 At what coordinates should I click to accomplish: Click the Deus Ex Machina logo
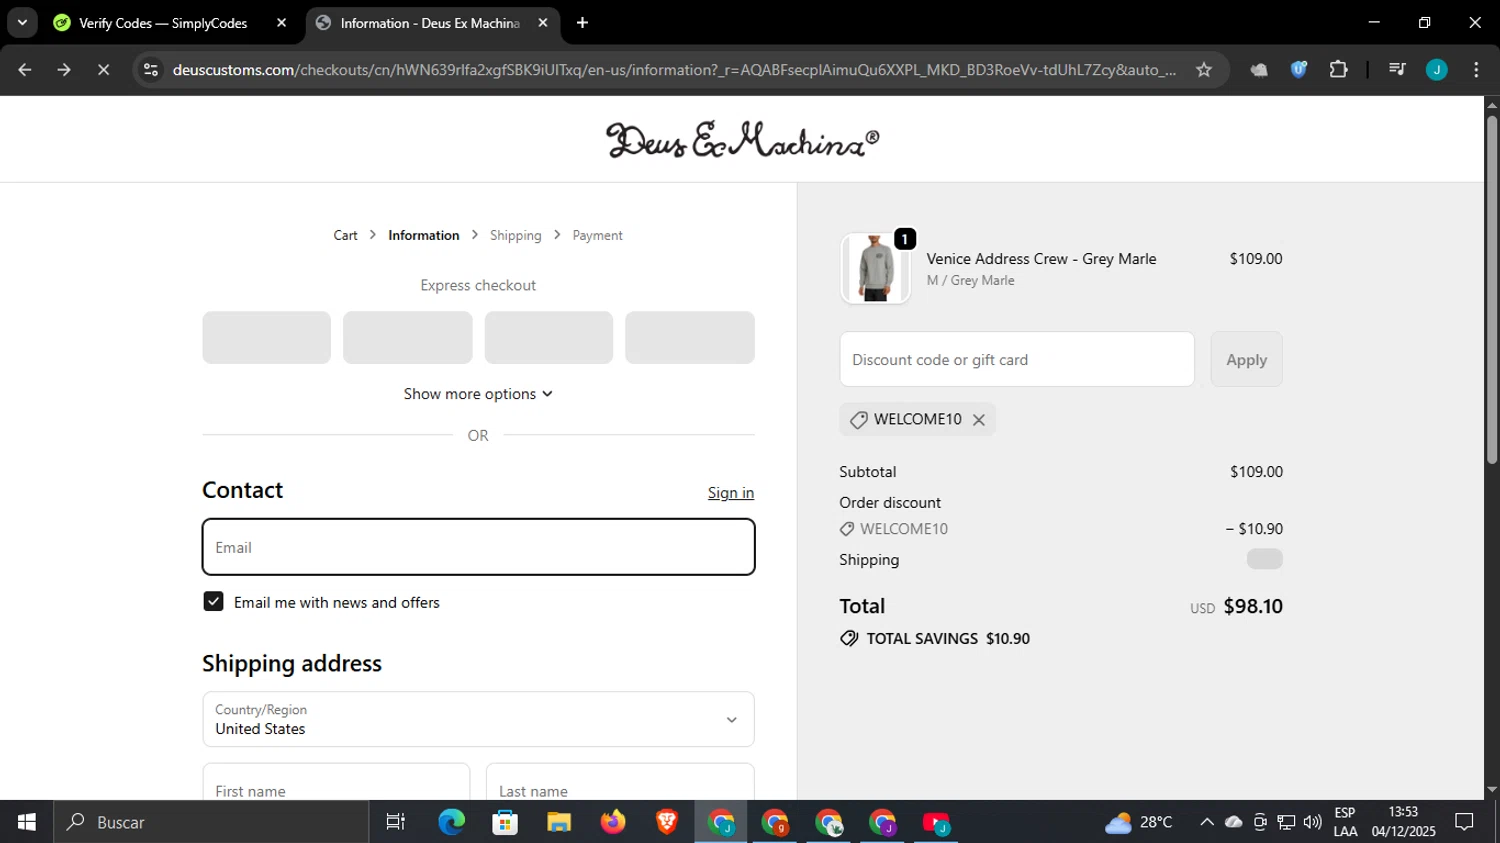coord(743,140)
